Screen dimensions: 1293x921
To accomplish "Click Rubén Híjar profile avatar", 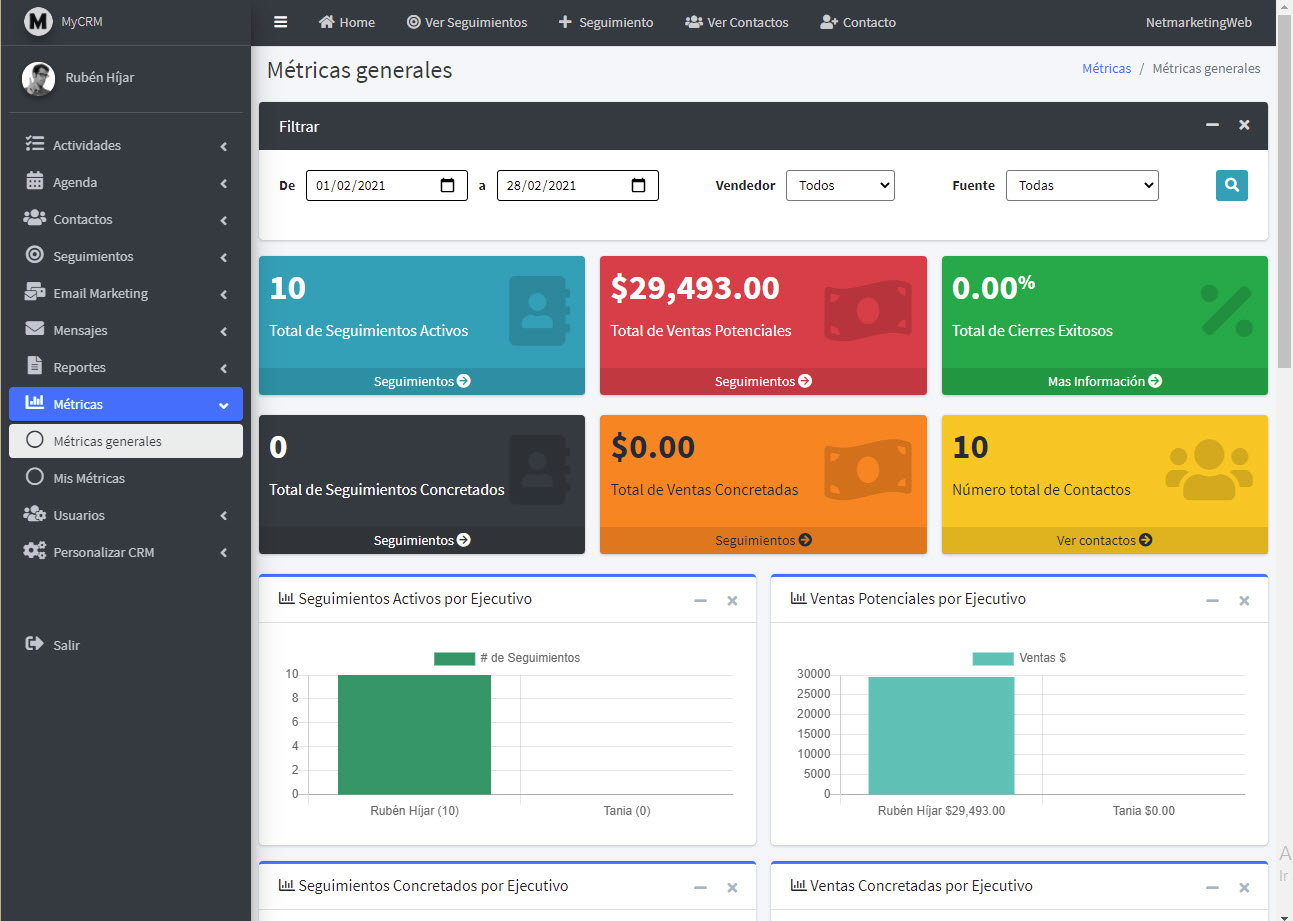I will [38, 78].
